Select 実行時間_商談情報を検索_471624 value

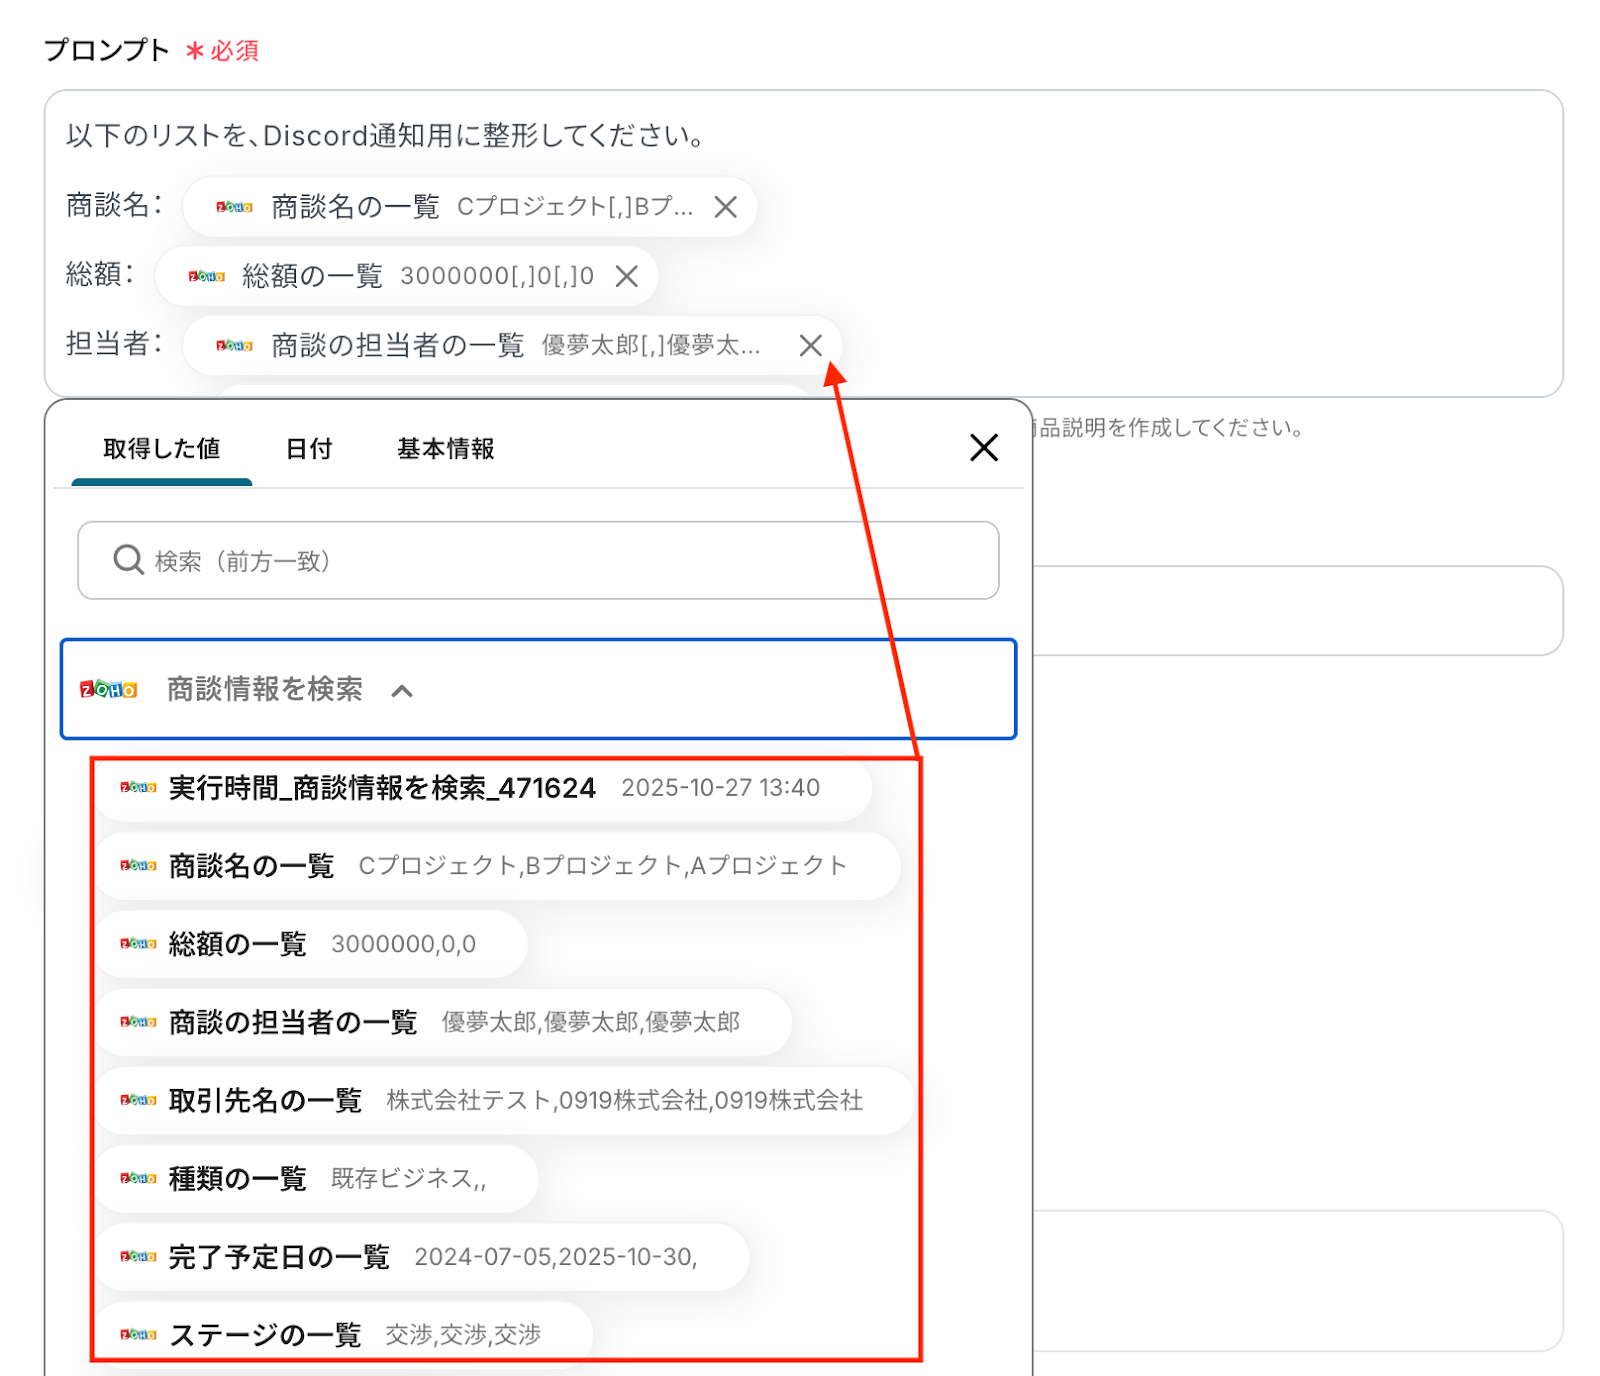click(483, 788)
